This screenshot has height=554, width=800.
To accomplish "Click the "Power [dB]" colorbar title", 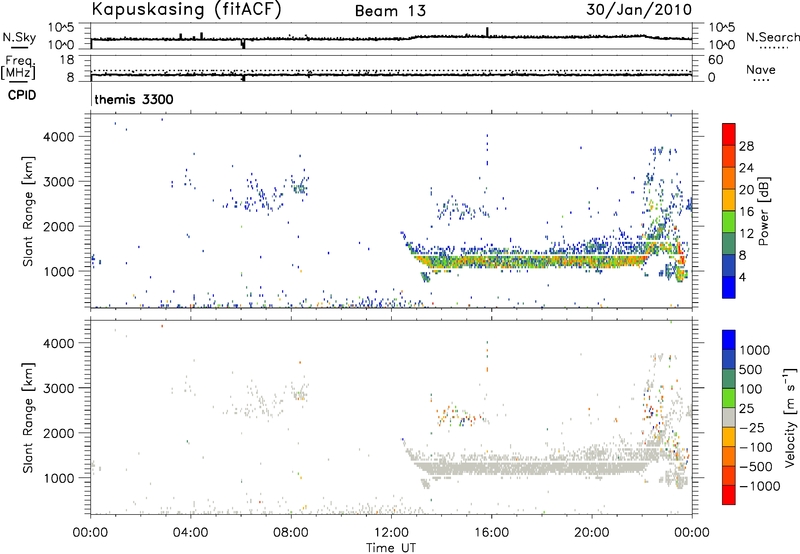I will (763, 211).
